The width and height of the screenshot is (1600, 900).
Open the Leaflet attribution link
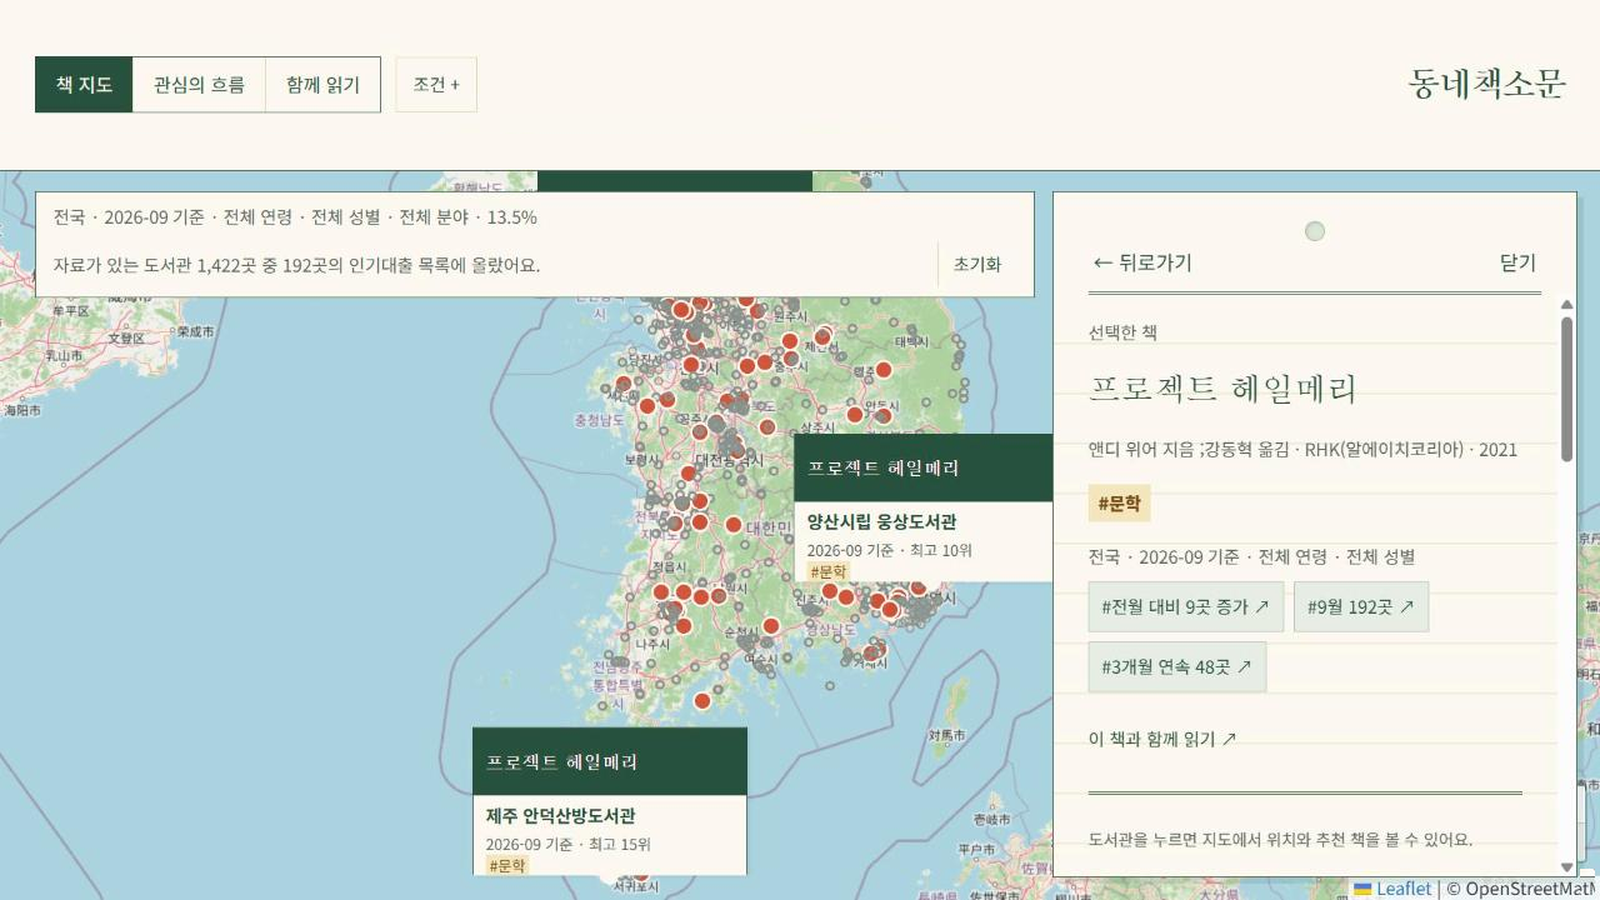point(1393,888)
